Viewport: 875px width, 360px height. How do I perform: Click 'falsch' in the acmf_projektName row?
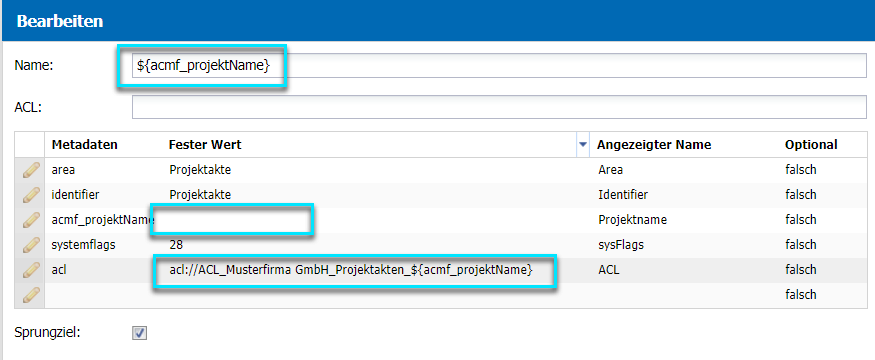point(801,220)
